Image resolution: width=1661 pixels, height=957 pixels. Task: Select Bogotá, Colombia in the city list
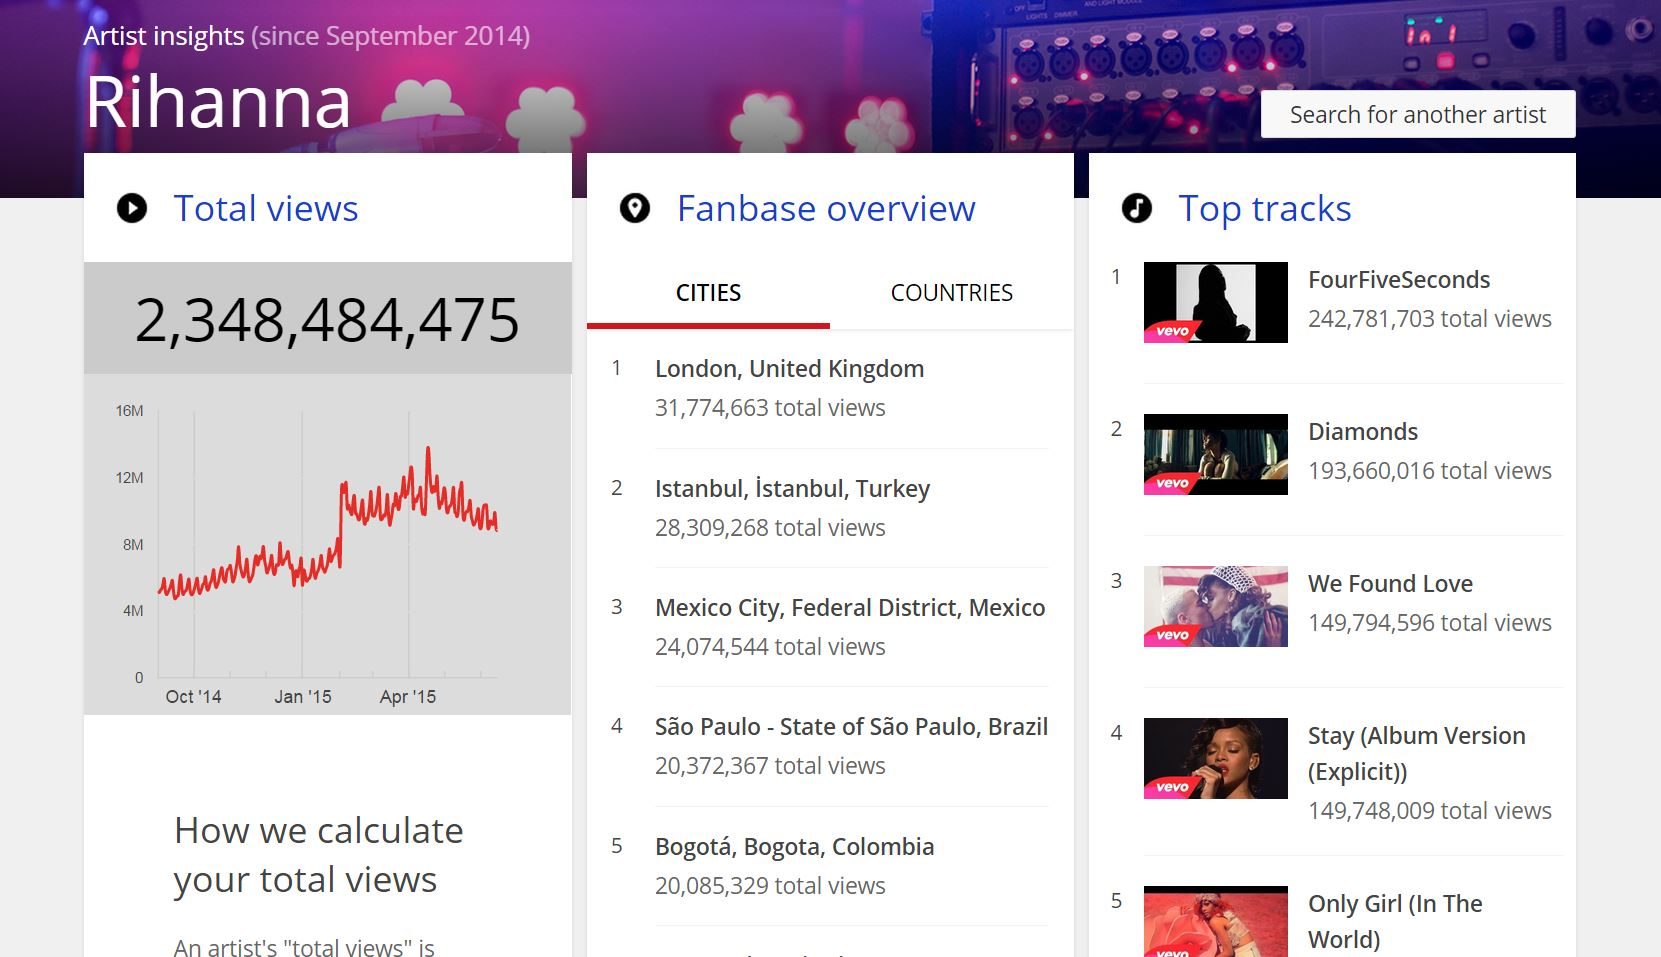(x=794, y=846)
